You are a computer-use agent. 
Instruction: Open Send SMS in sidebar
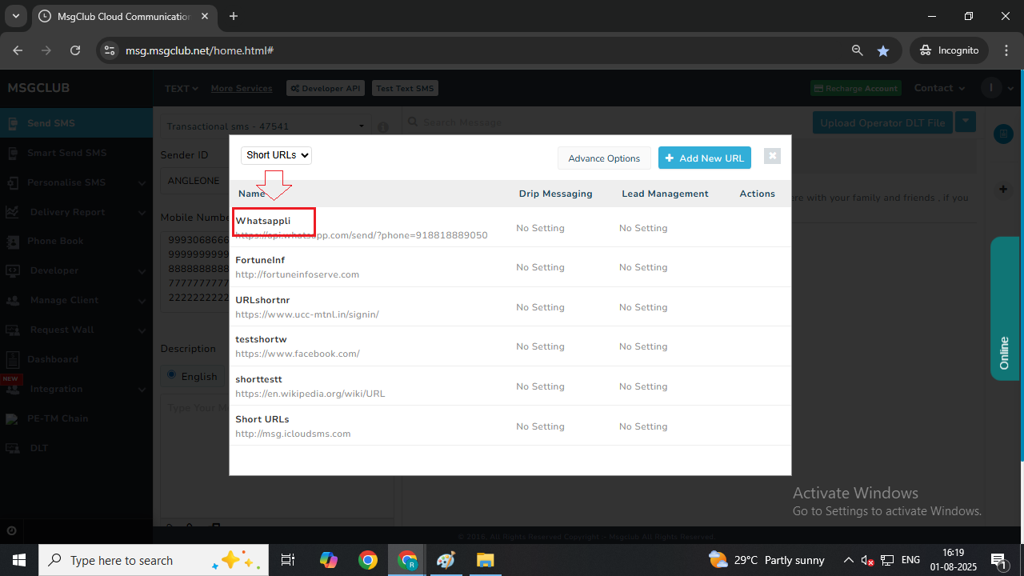76,123
